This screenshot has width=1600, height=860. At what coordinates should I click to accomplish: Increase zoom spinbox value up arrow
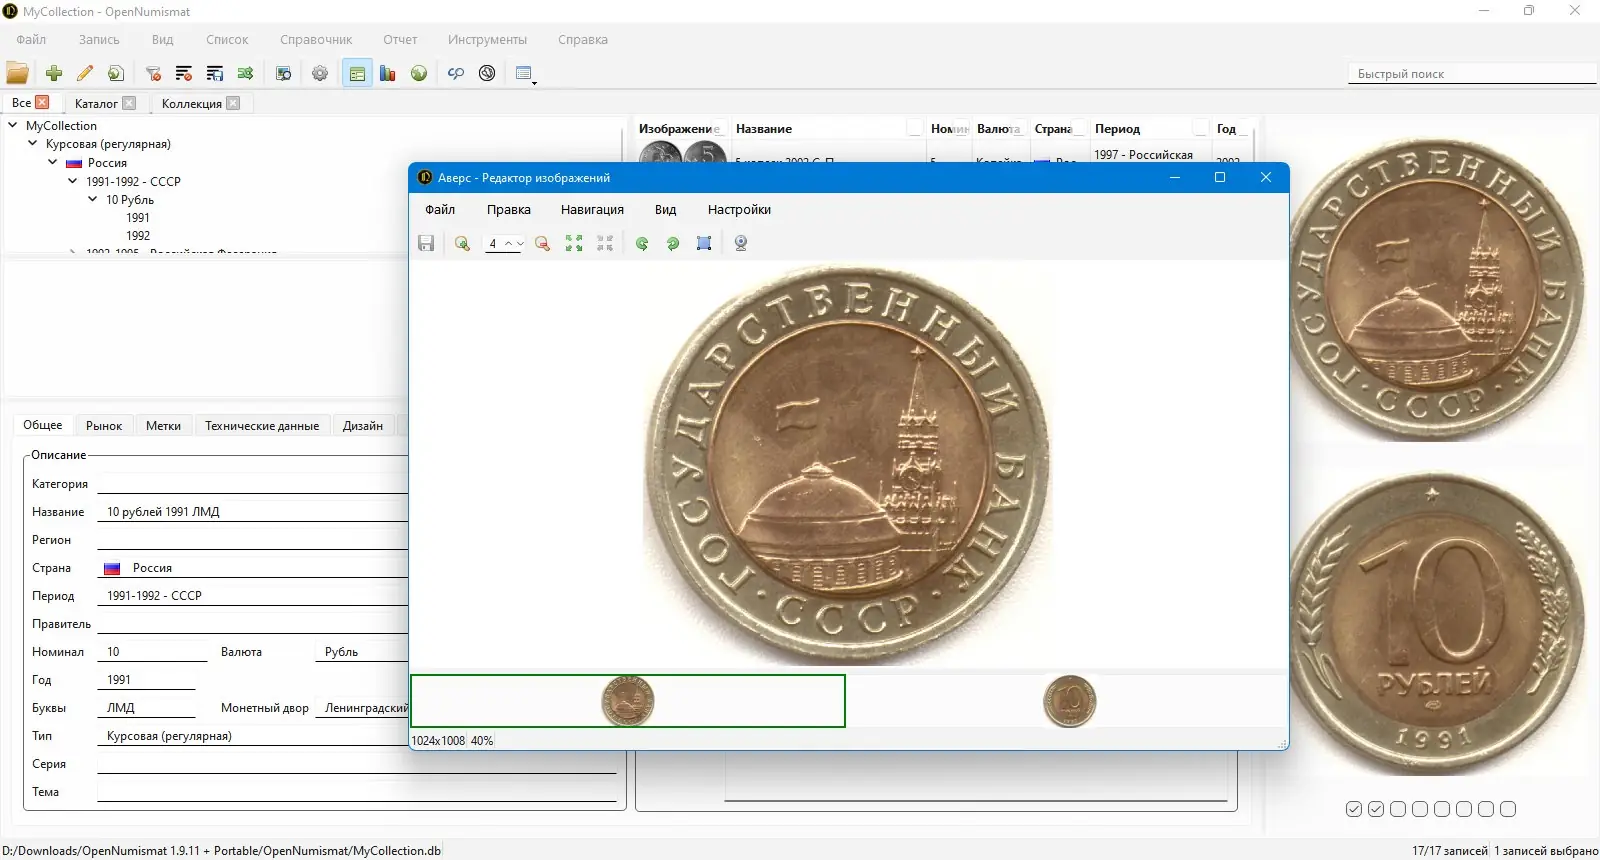coord(509,243)
